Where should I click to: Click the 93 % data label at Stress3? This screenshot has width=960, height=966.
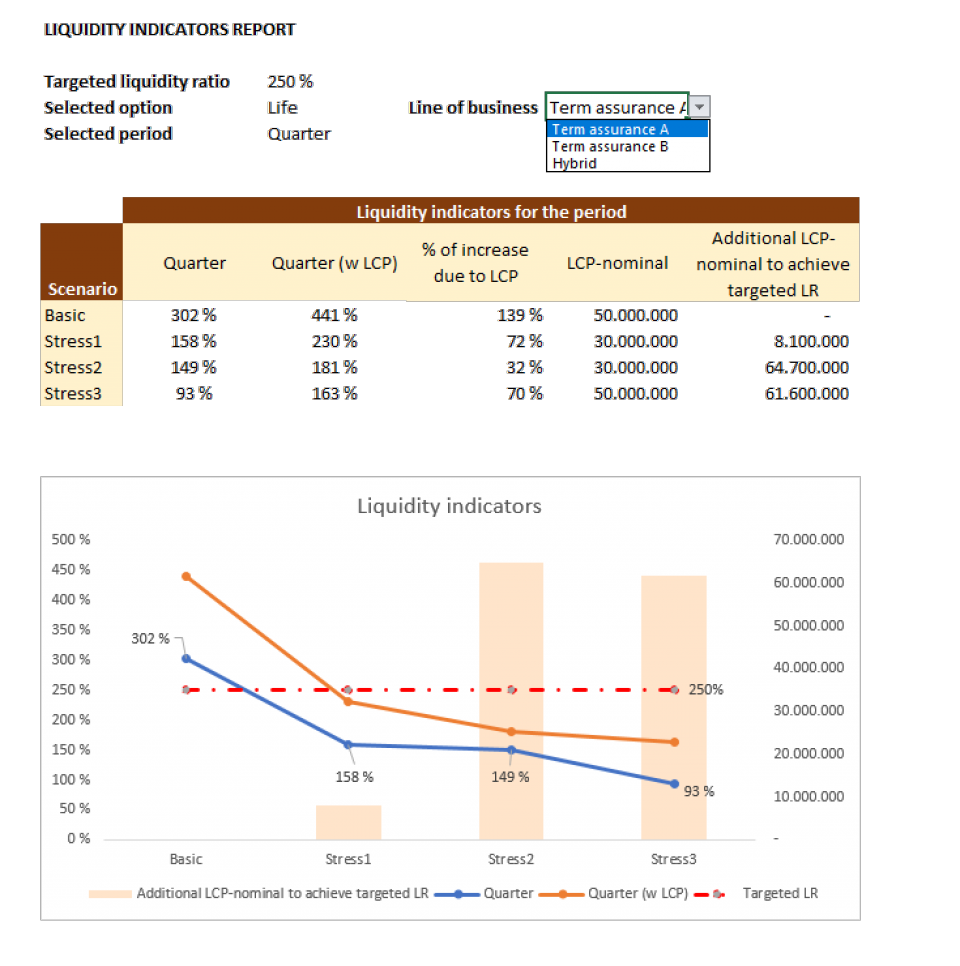pyautogui.click(x=699, y=791)
